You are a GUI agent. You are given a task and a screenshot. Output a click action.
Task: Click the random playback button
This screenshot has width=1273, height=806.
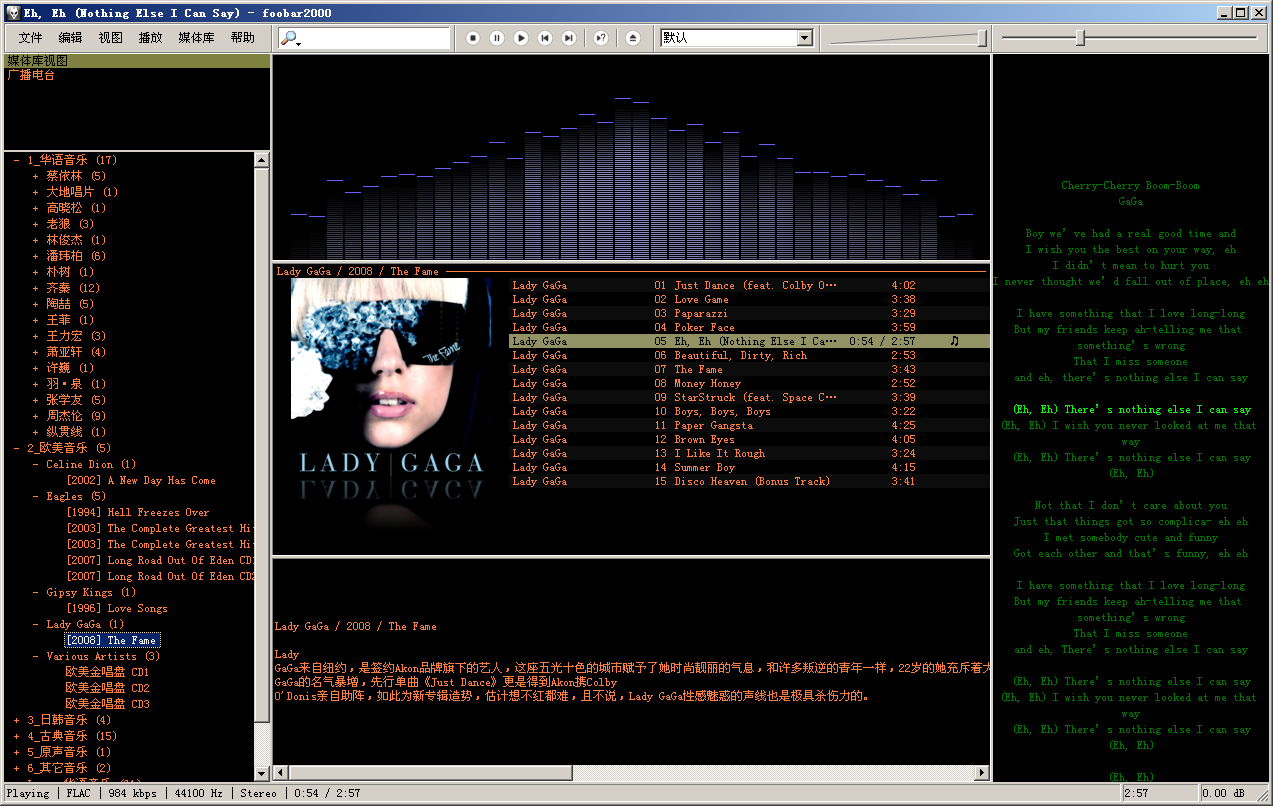(601, 38)
